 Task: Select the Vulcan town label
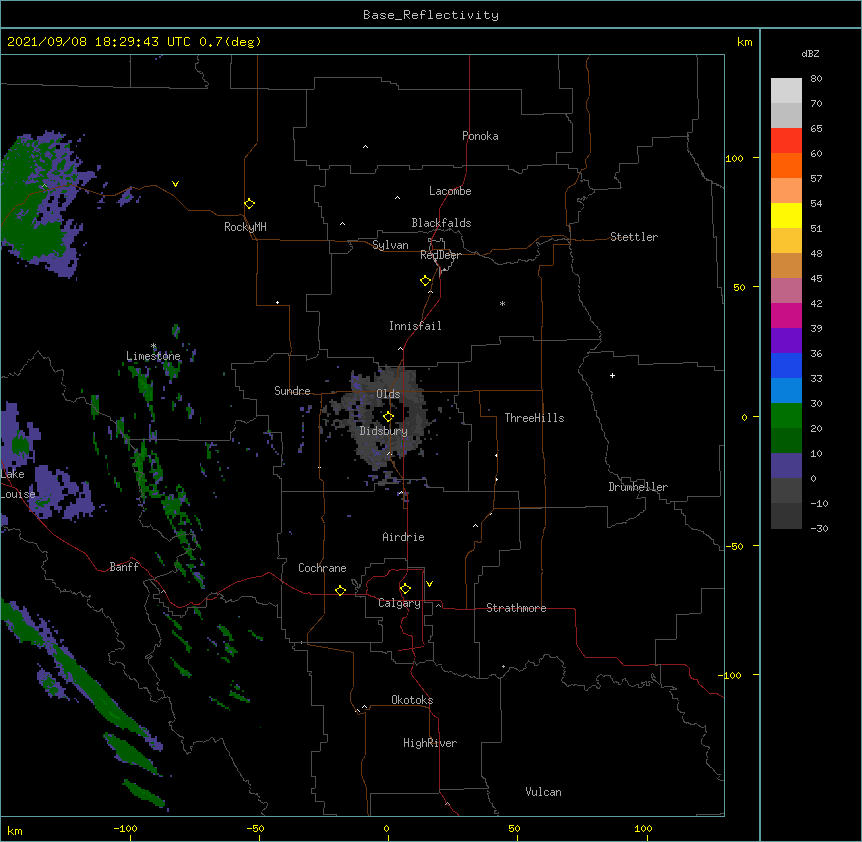click(x=543, y=792)
